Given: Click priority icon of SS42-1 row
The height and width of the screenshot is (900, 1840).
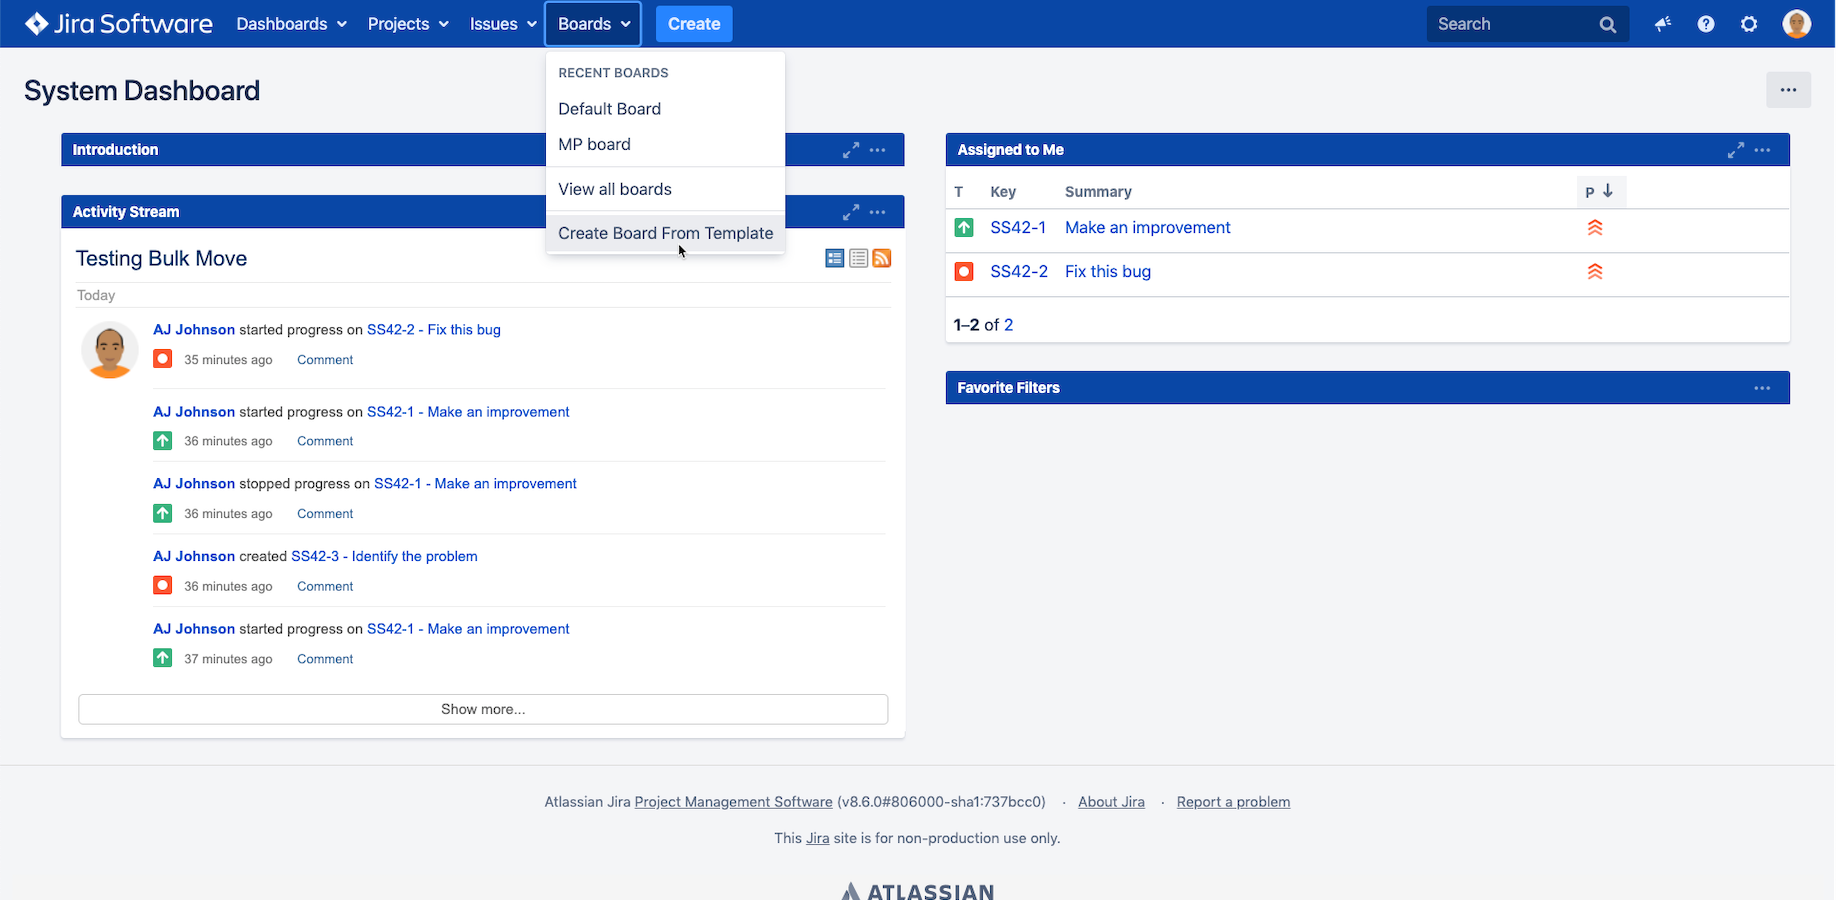Looking at the screenshot, I should [1595, 228].
